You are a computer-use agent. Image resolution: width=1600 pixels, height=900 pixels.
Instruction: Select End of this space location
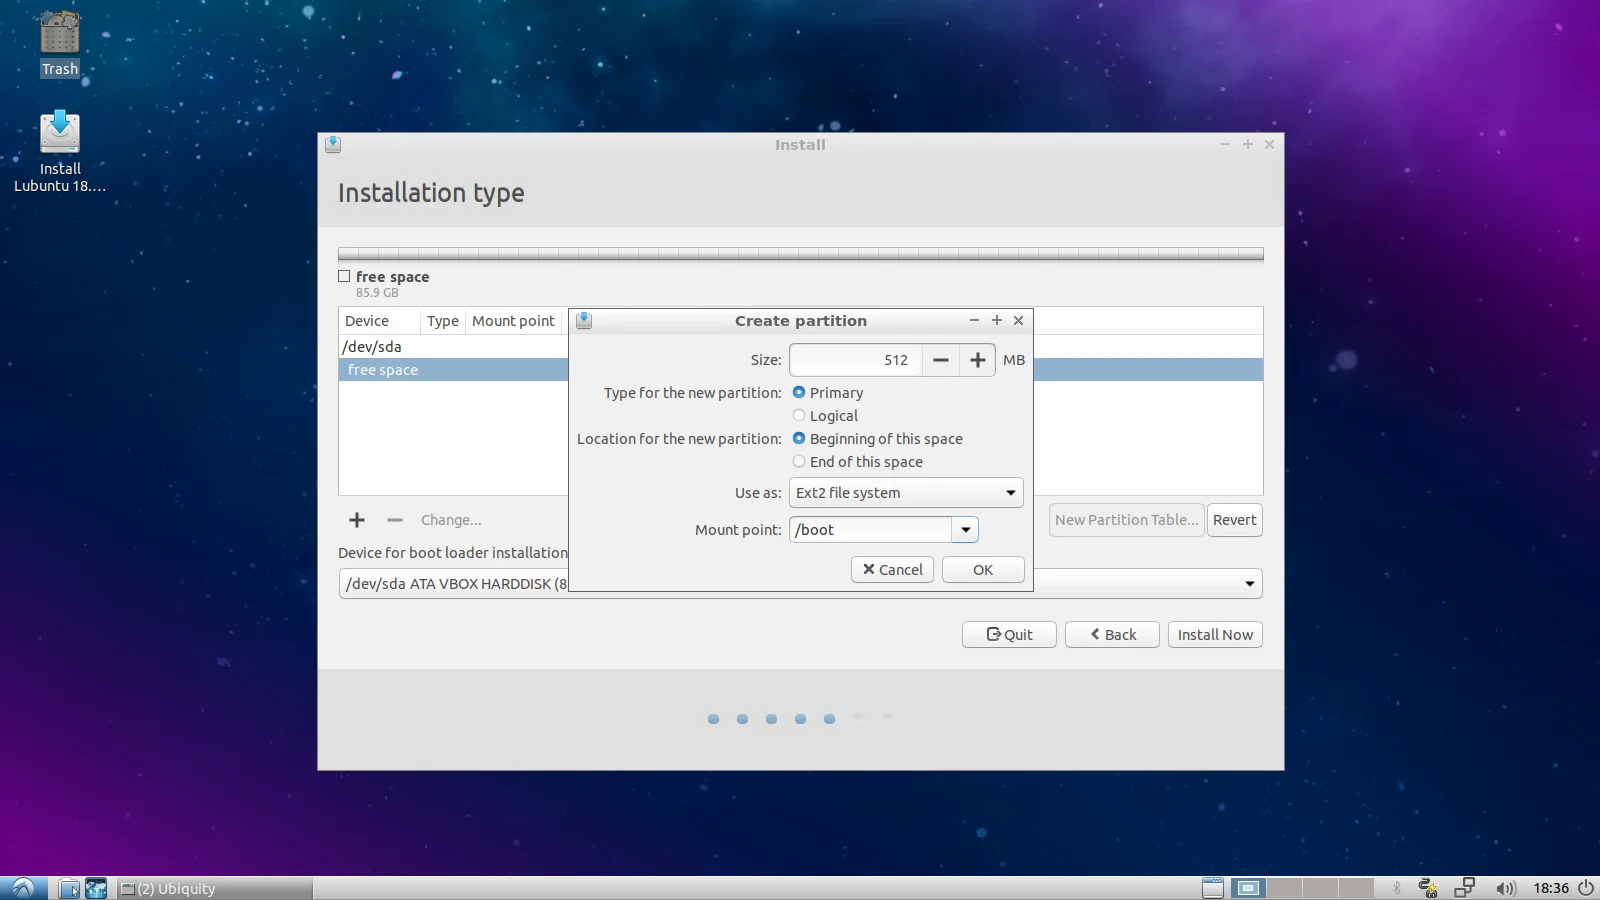(x=799, y=462)
